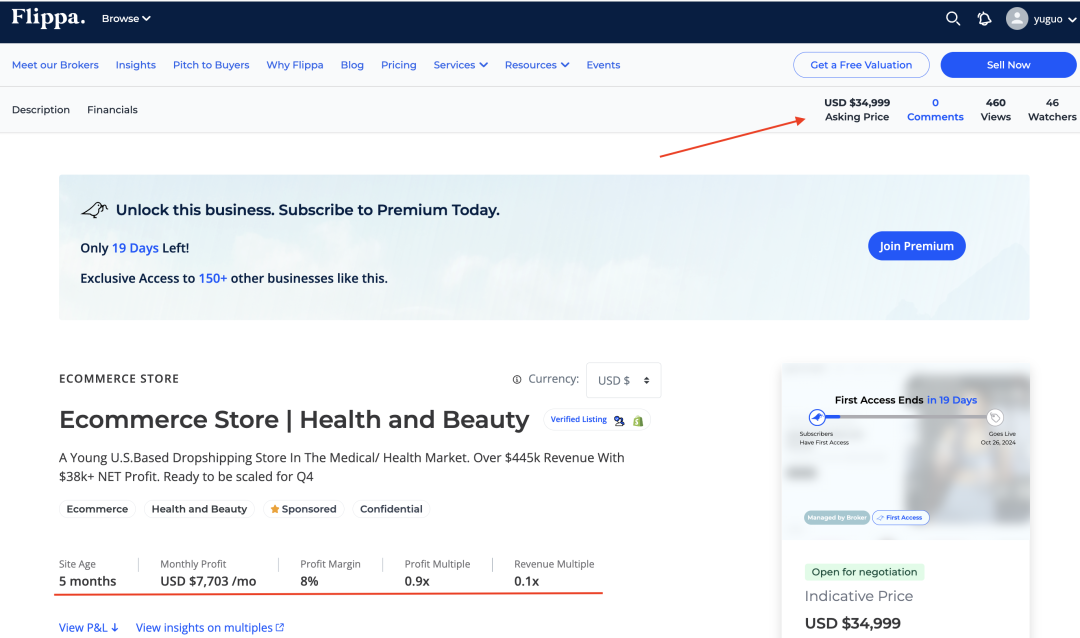
Task: Open the USD $ currency selector
Action: coord(623,380)
